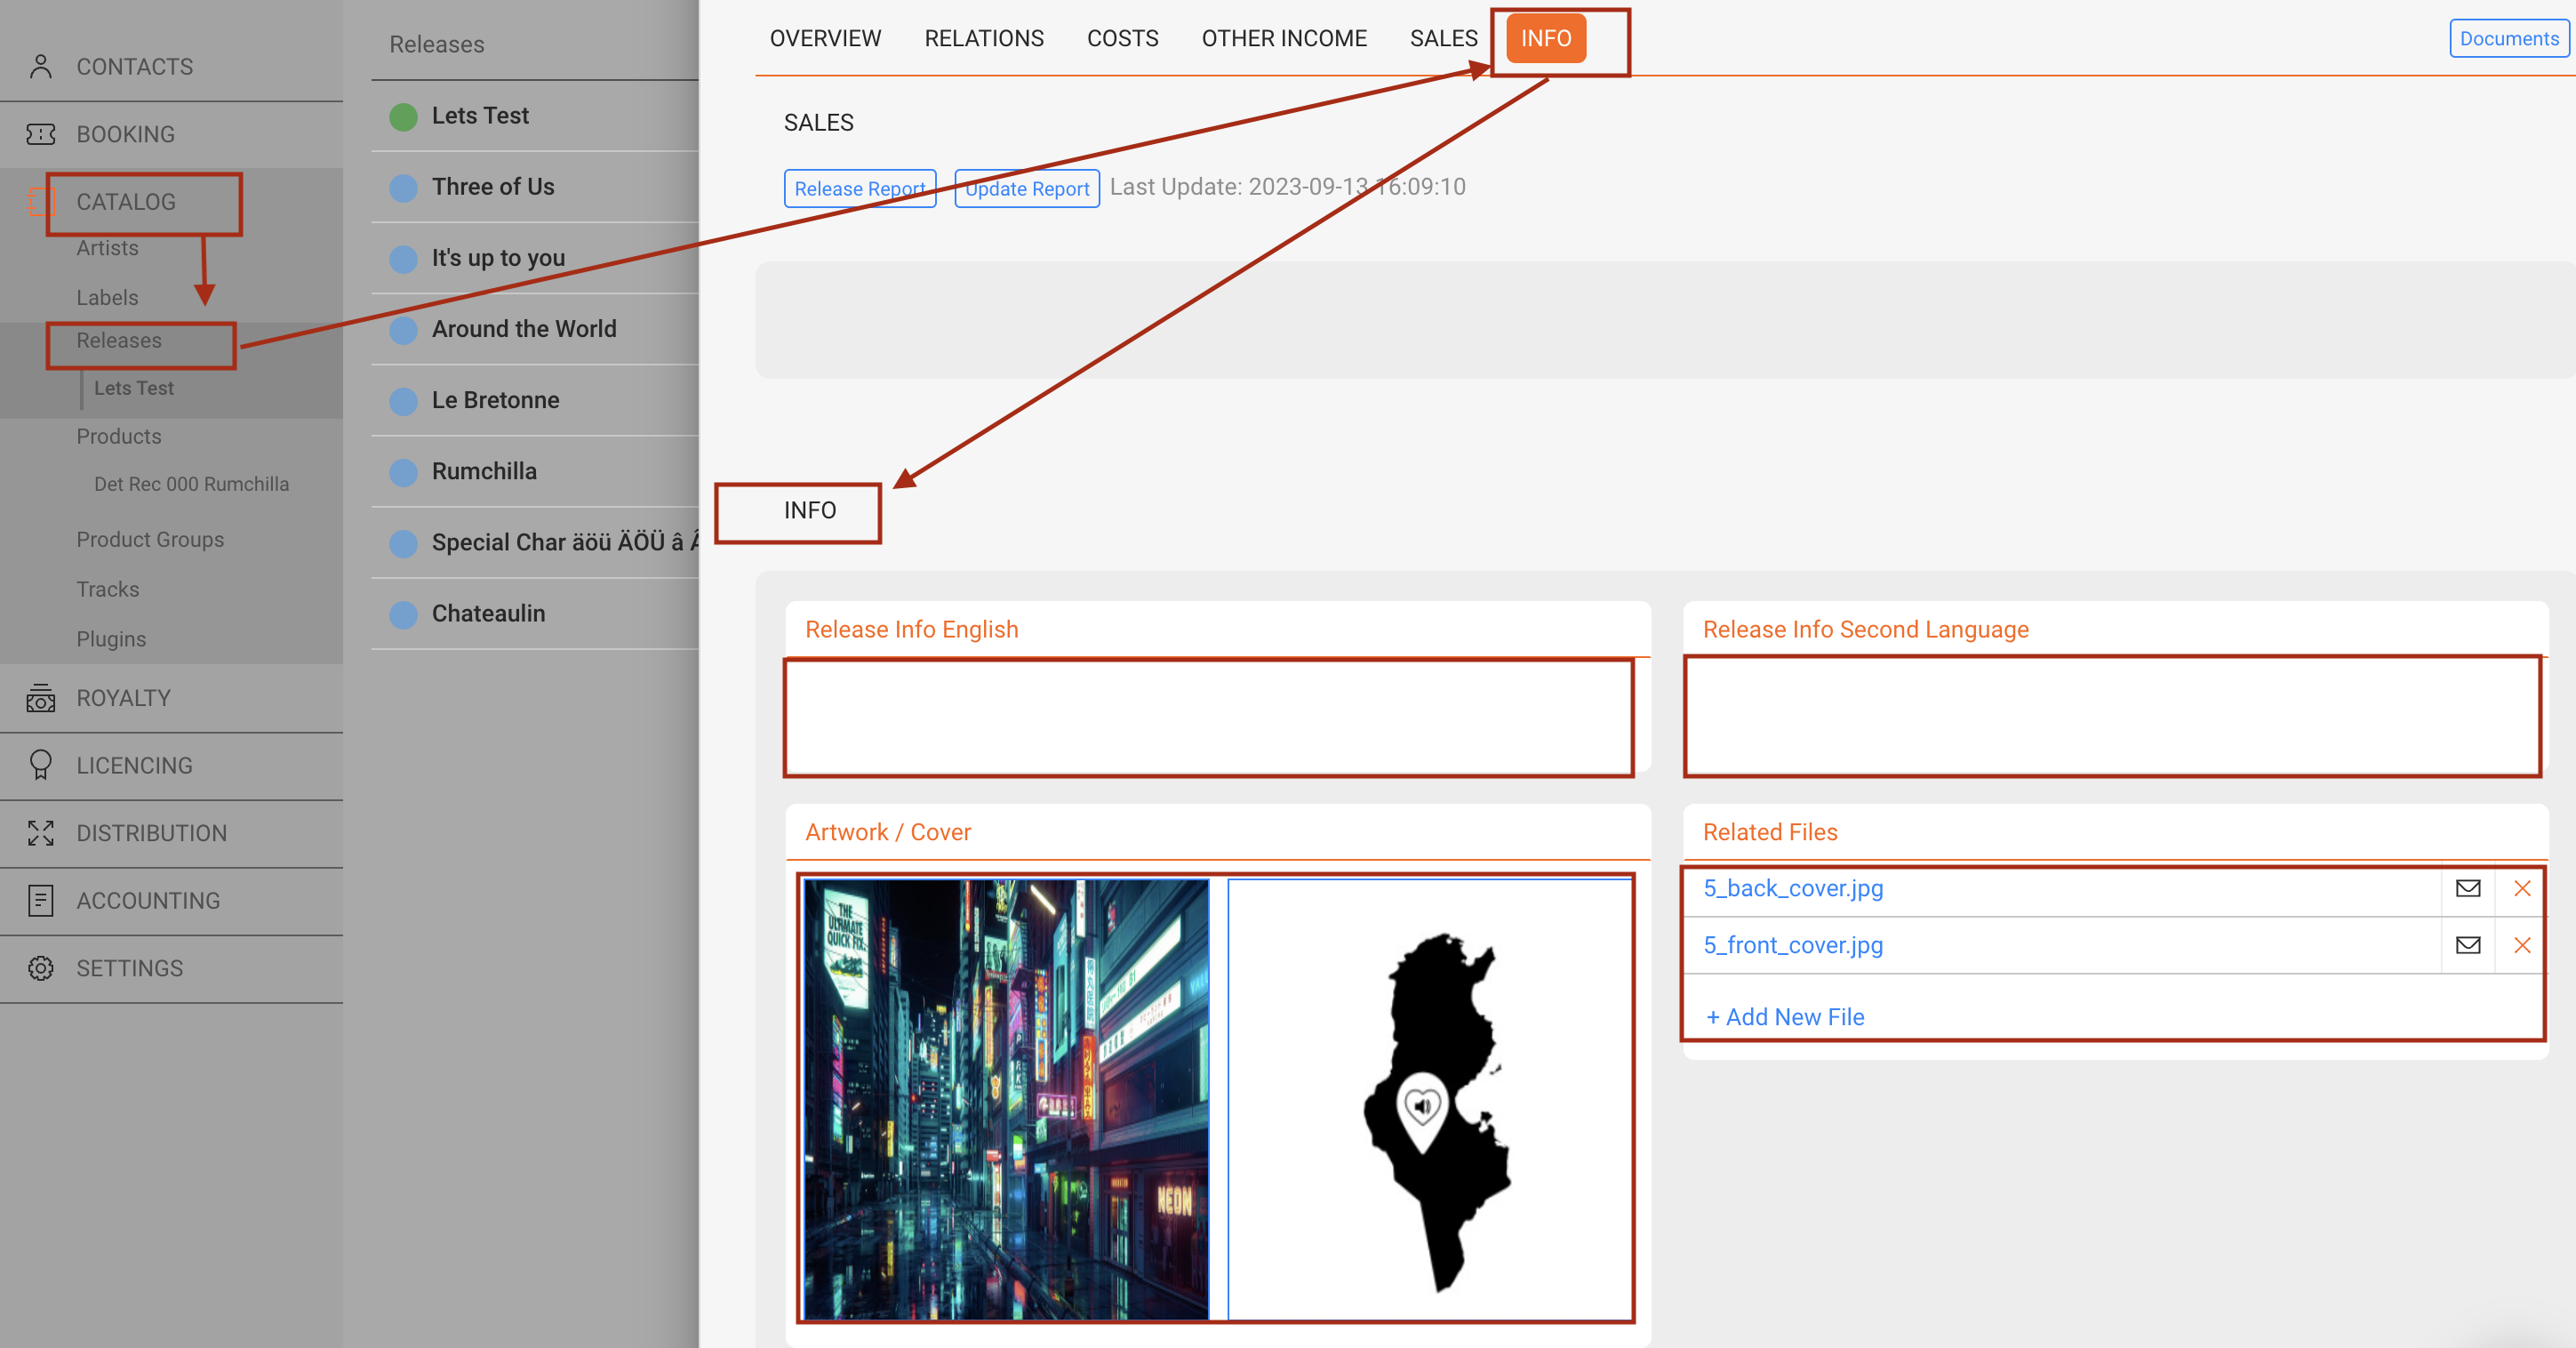The image size is (2576, 1348).
Task: Select the Lets Test sub-item under Releases
Action: [134, 388]
